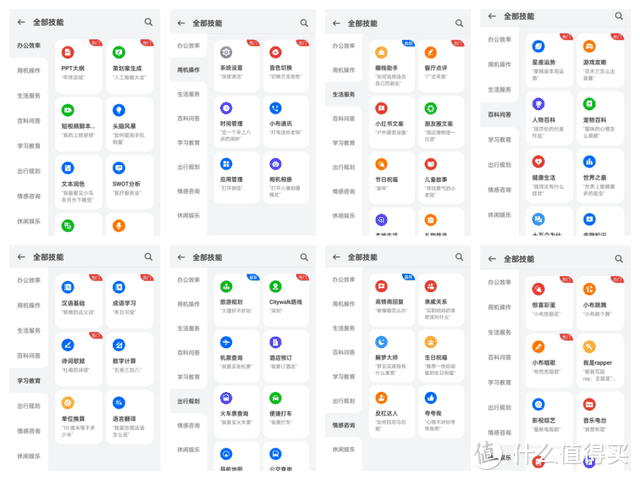Open the 星座运势 horoscope icon
This screenshot has width=640, height=480.
click(x=538, y=46)
